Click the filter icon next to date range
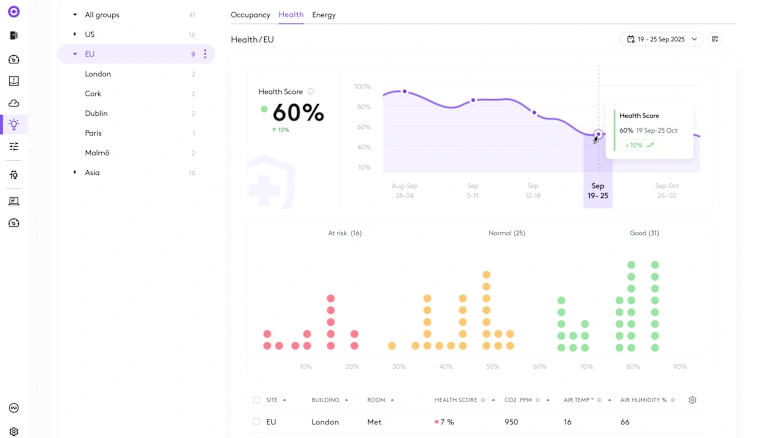This screenshot has width=778, height=438. pos(715,39)
